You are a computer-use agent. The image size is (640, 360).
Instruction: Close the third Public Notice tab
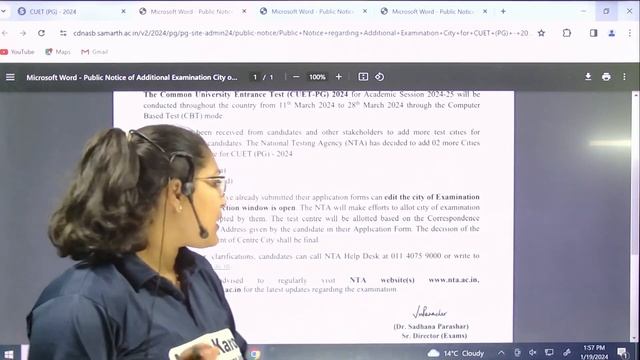365,11
